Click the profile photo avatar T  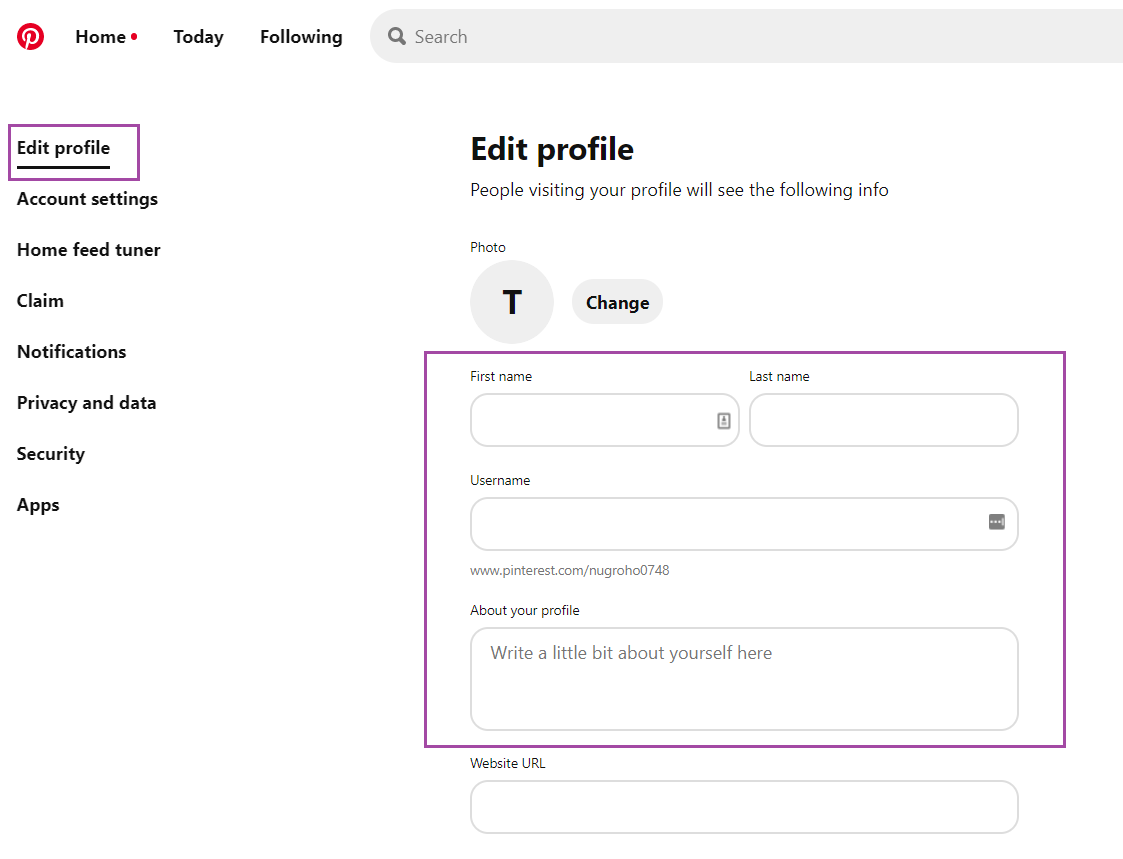pyautogui.click(x=512, y=302)
